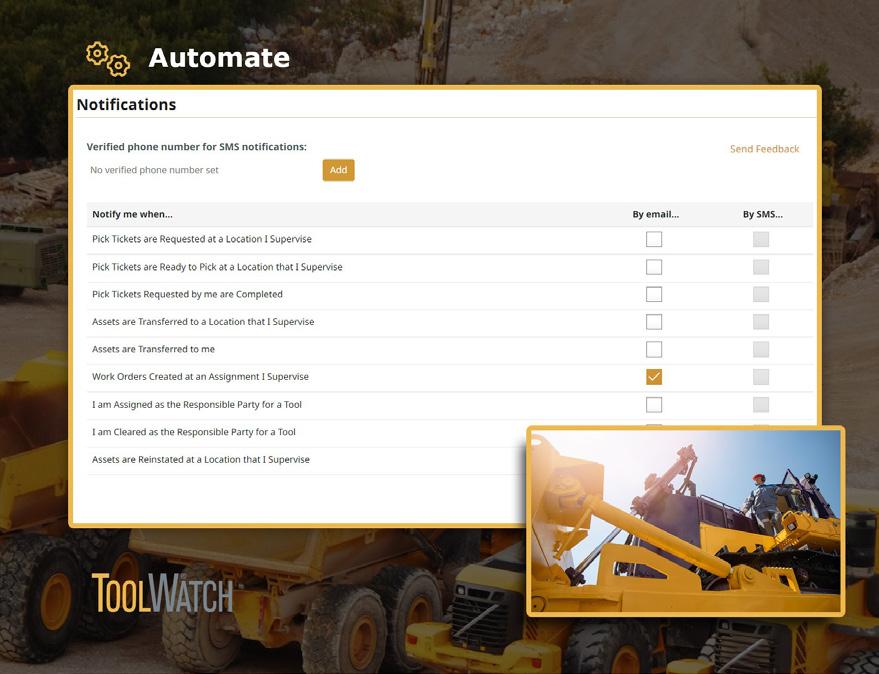This screenshot has height=674, width=879.
Task: Enable email for Pick Tickets Ready to Pick
Action: [x=654, y=267]
